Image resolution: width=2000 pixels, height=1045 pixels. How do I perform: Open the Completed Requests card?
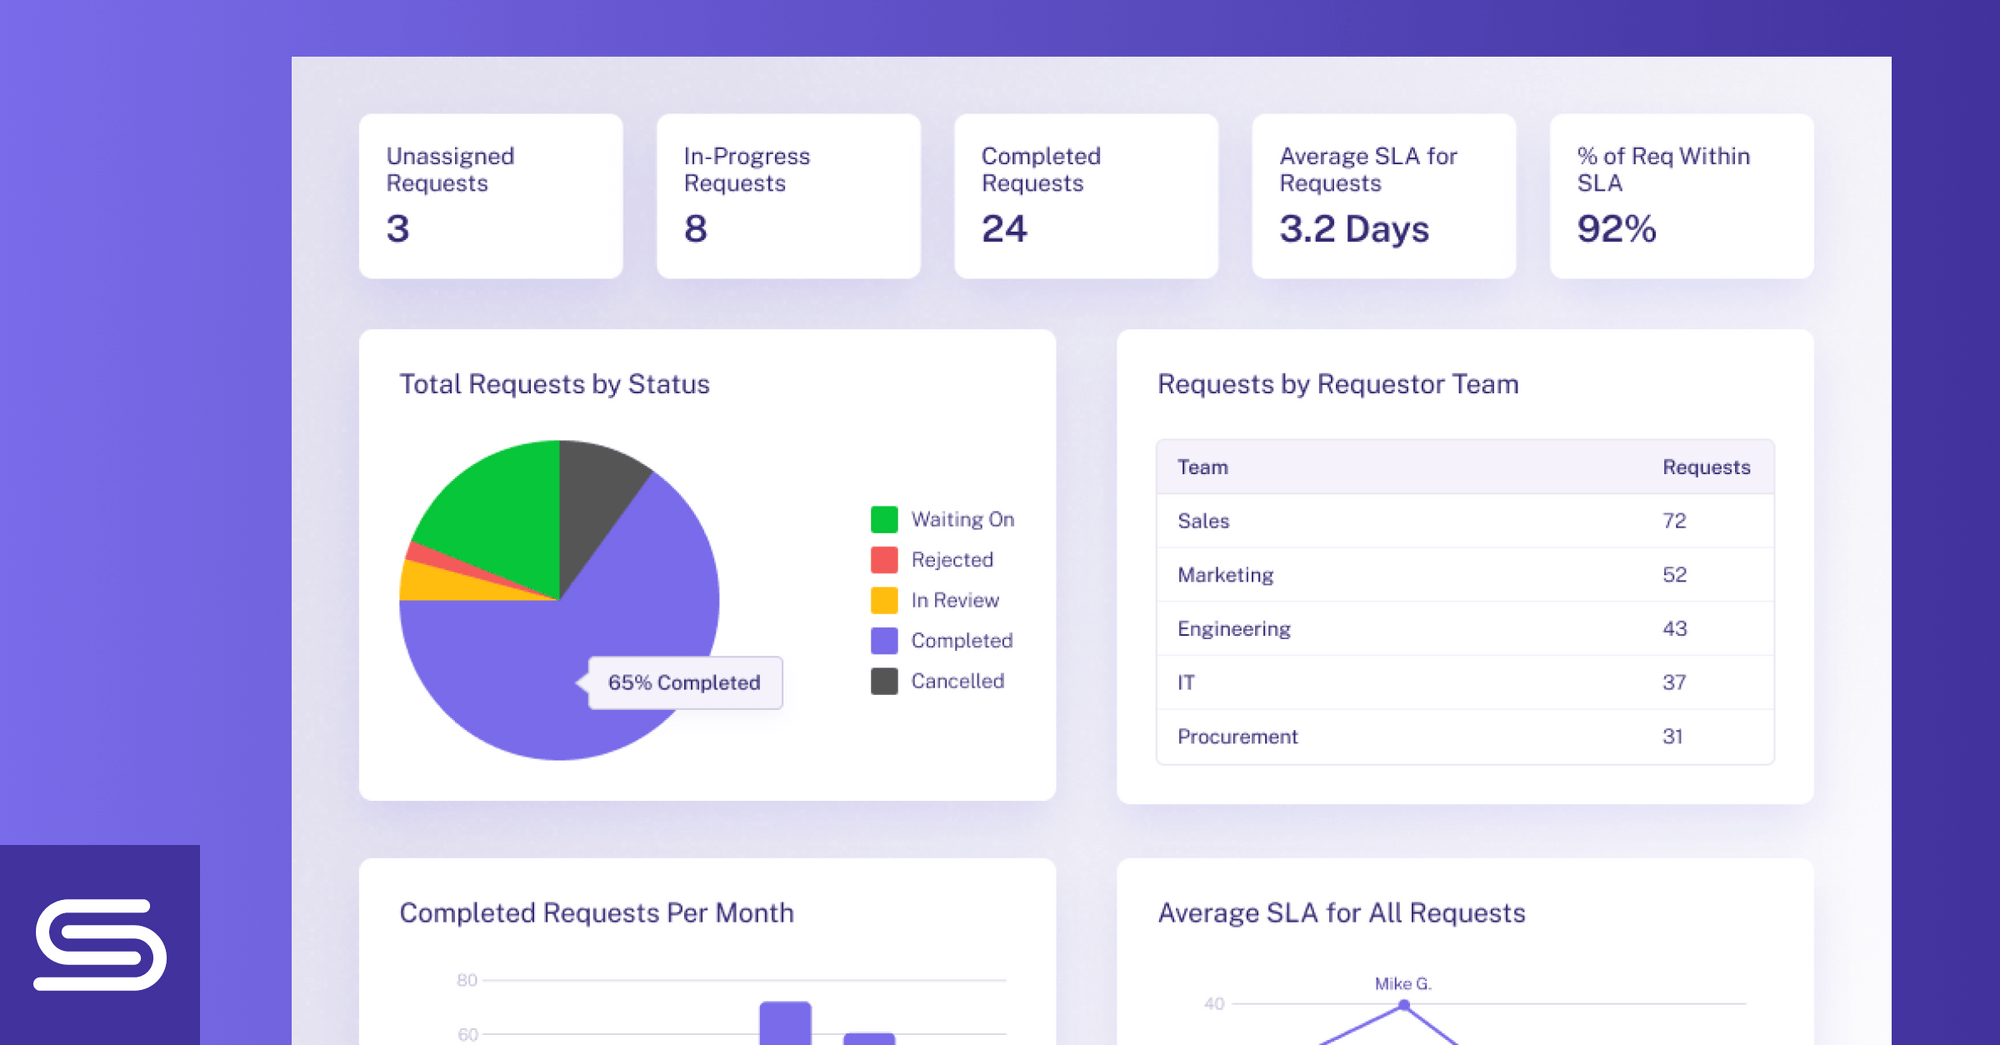click(1086, 195)
